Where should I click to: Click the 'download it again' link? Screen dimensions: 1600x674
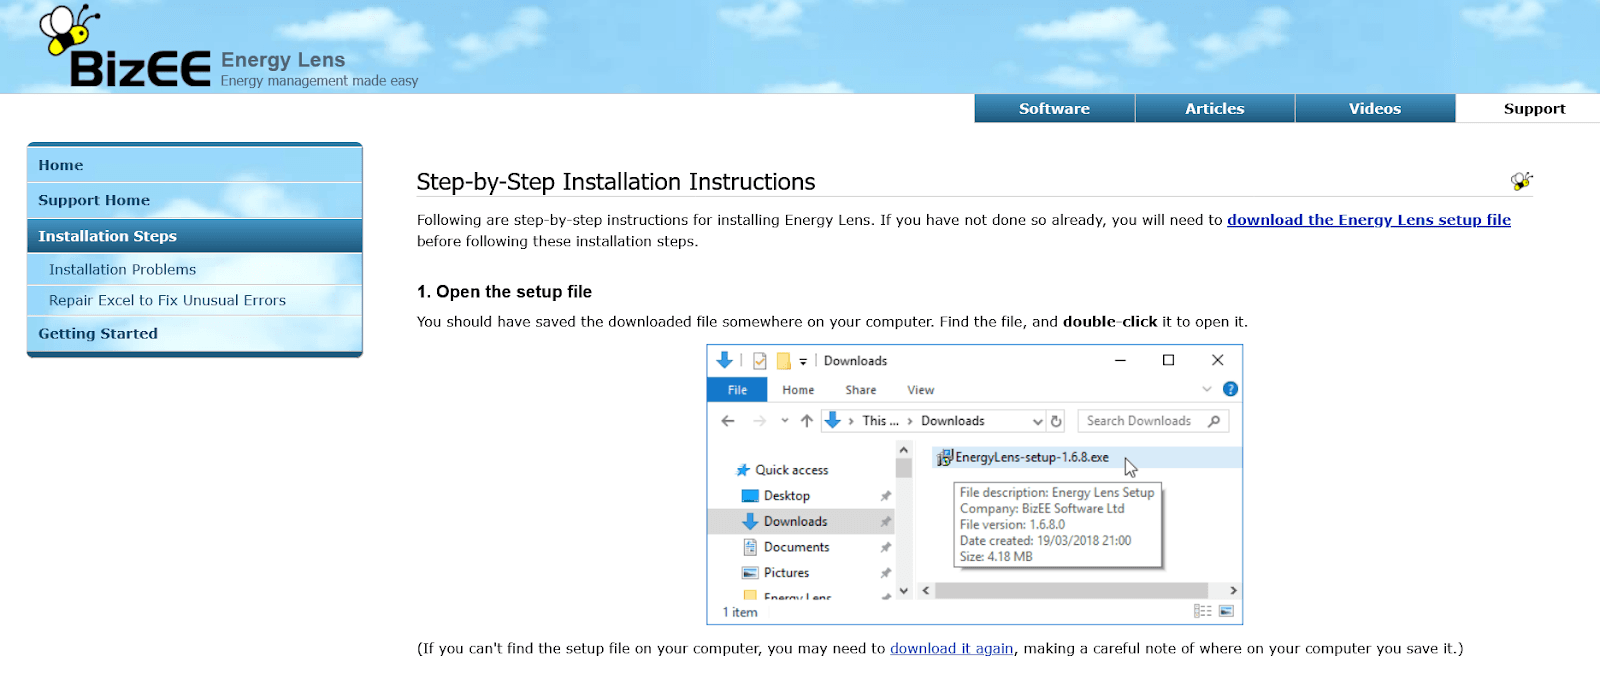[951, 648]
